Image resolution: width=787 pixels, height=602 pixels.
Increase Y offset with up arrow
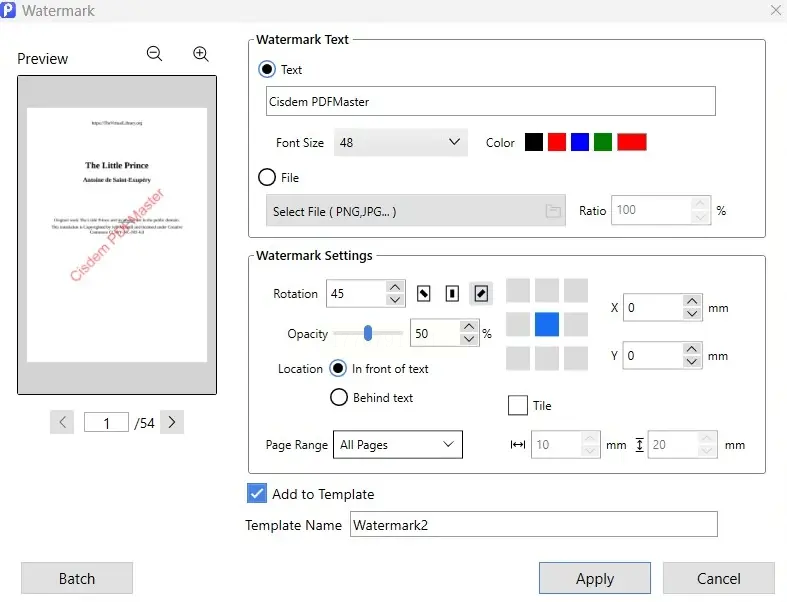click(692, 349)
